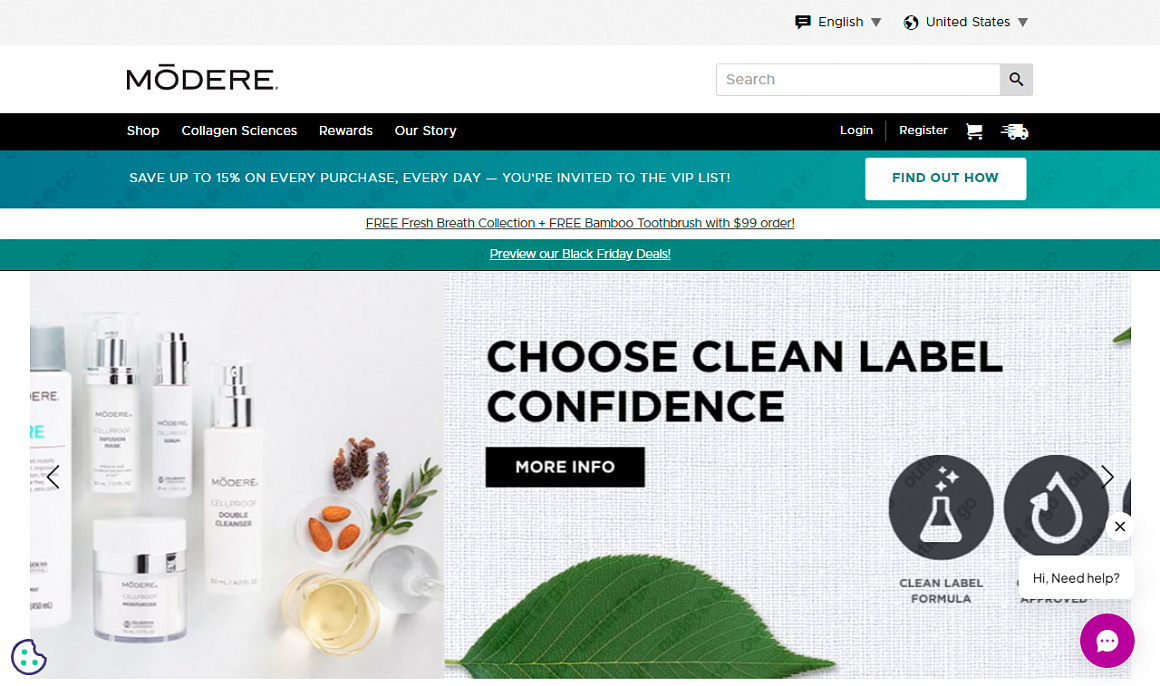Viewport: 1160px width, 686px height.
Task: Select the Rewards menu item
Action: [345, 130]
